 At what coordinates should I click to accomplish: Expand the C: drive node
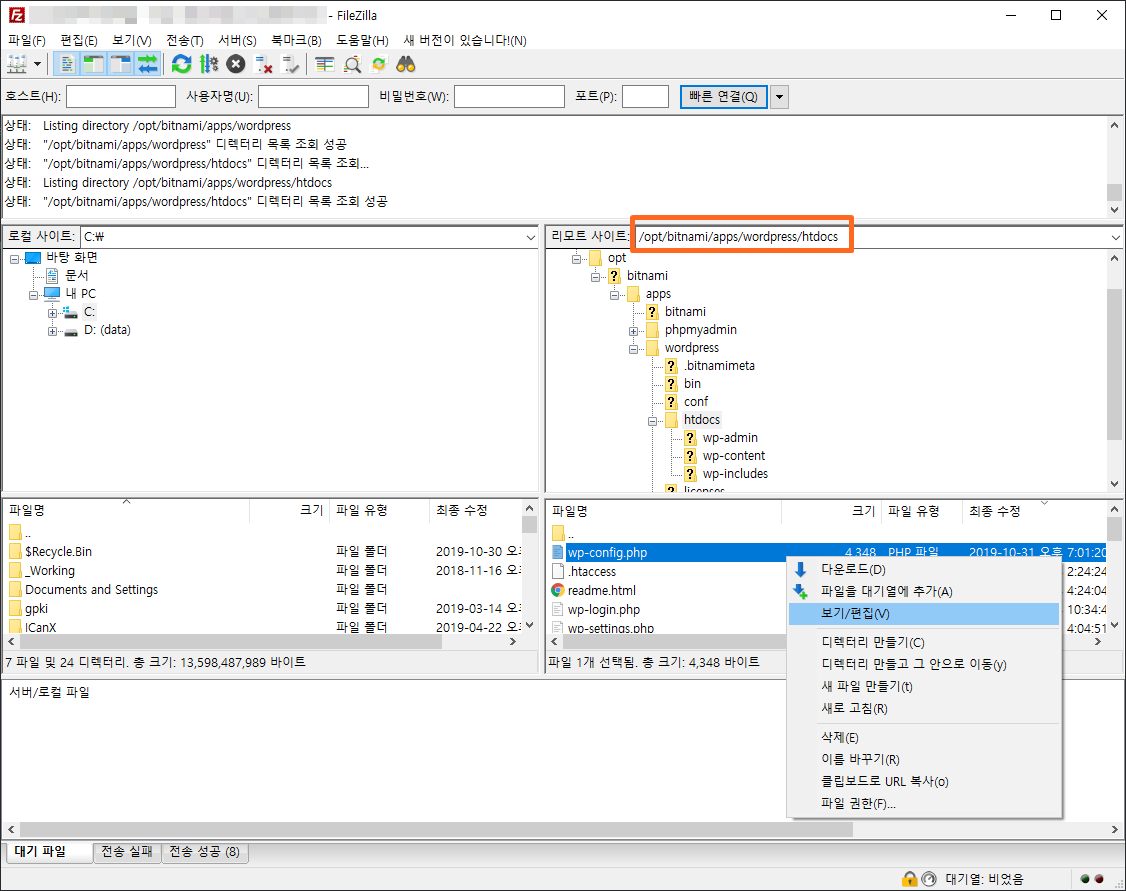pos(52,313)
